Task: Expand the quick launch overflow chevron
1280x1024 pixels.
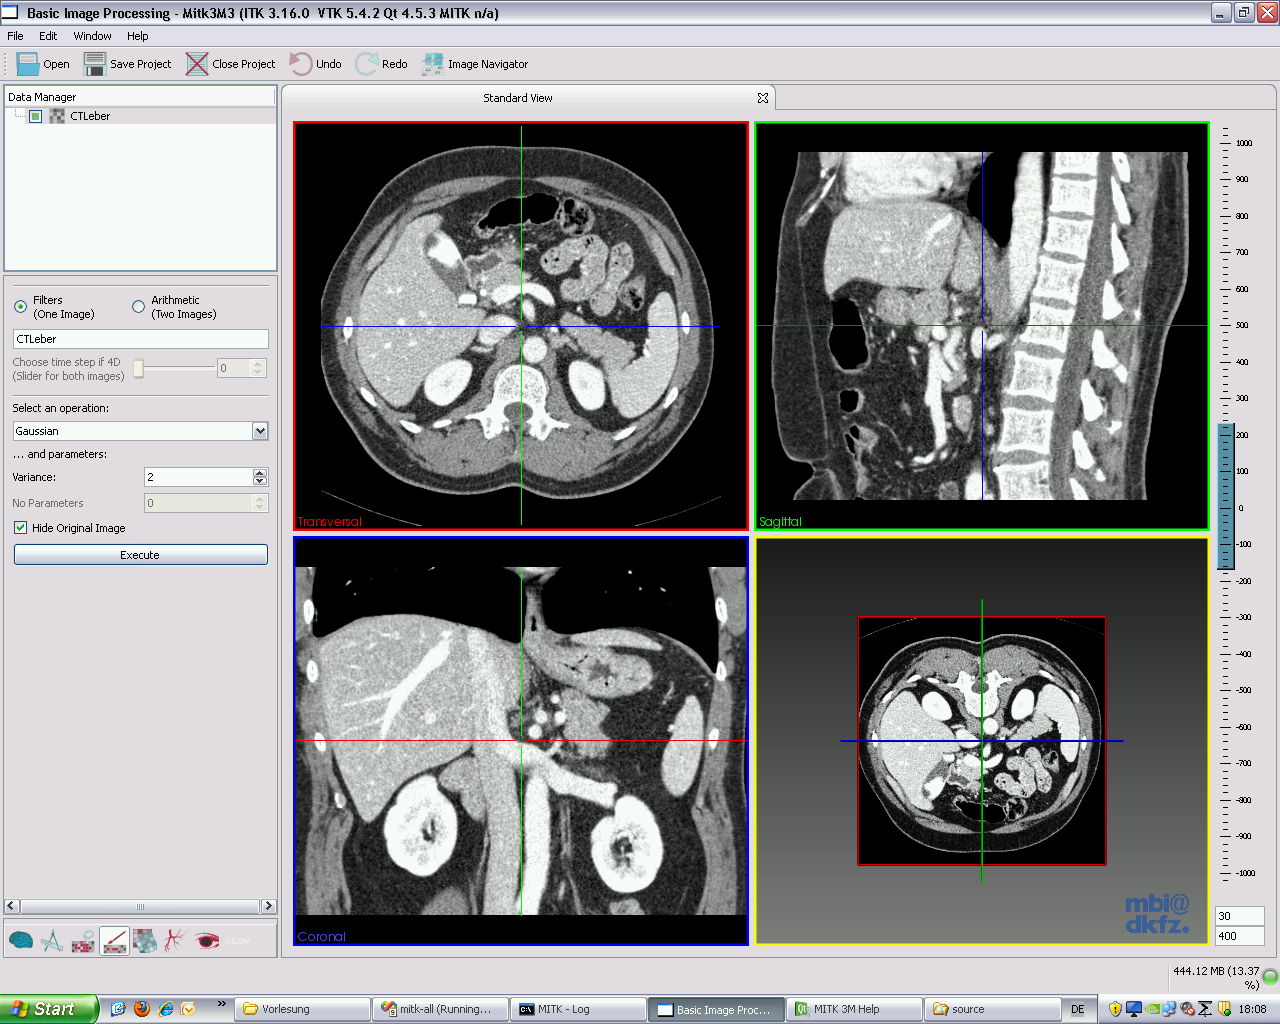Action: click(x=221, y=1004)
